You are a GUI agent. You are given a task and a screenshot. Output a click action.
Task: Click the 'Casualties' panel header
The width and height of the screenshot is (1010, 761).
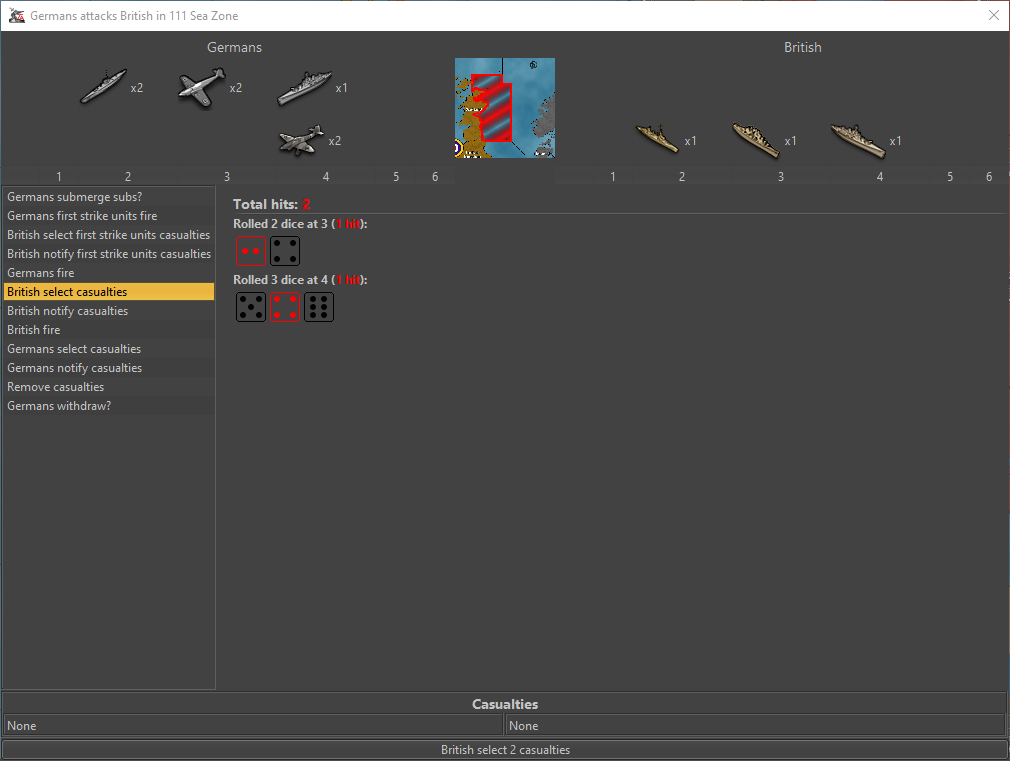pyautogui.click(x=505, y=704)
